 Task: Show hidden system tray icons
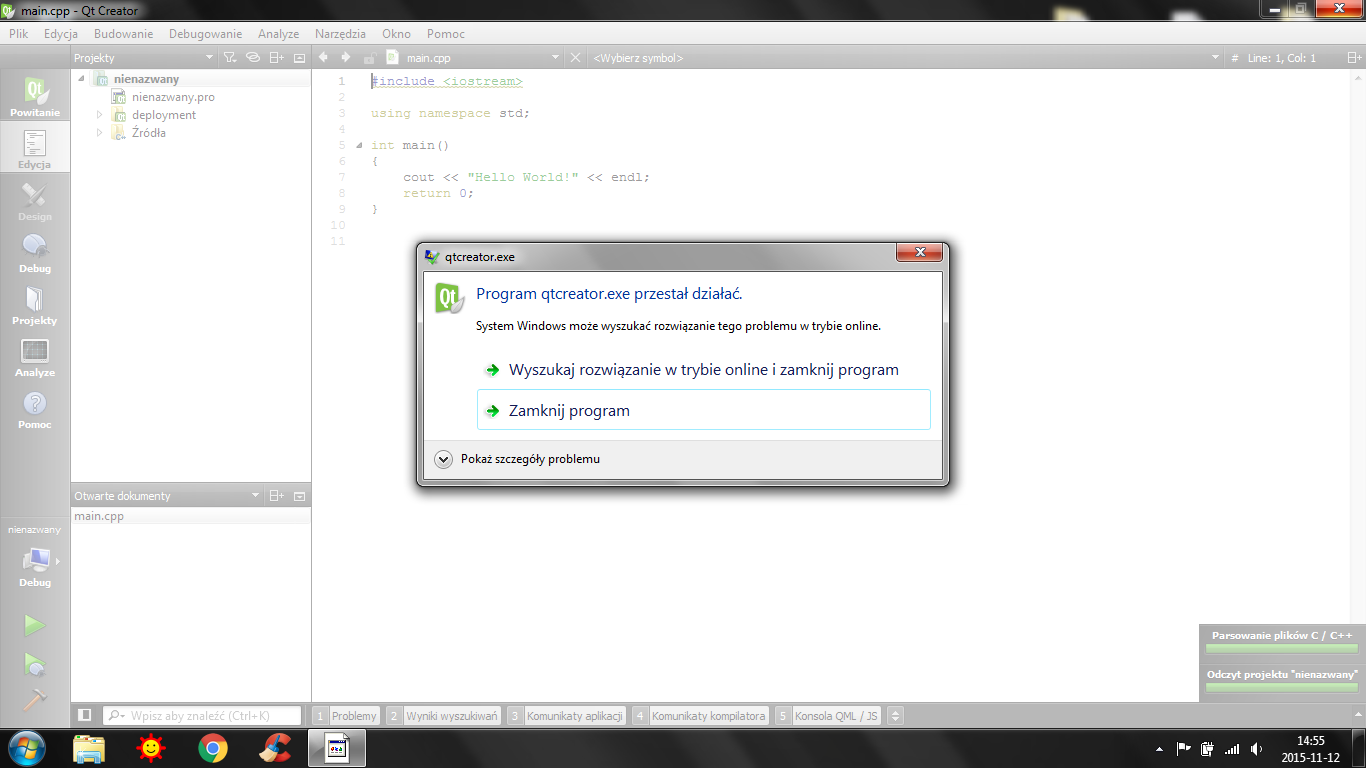[1159, 748]
